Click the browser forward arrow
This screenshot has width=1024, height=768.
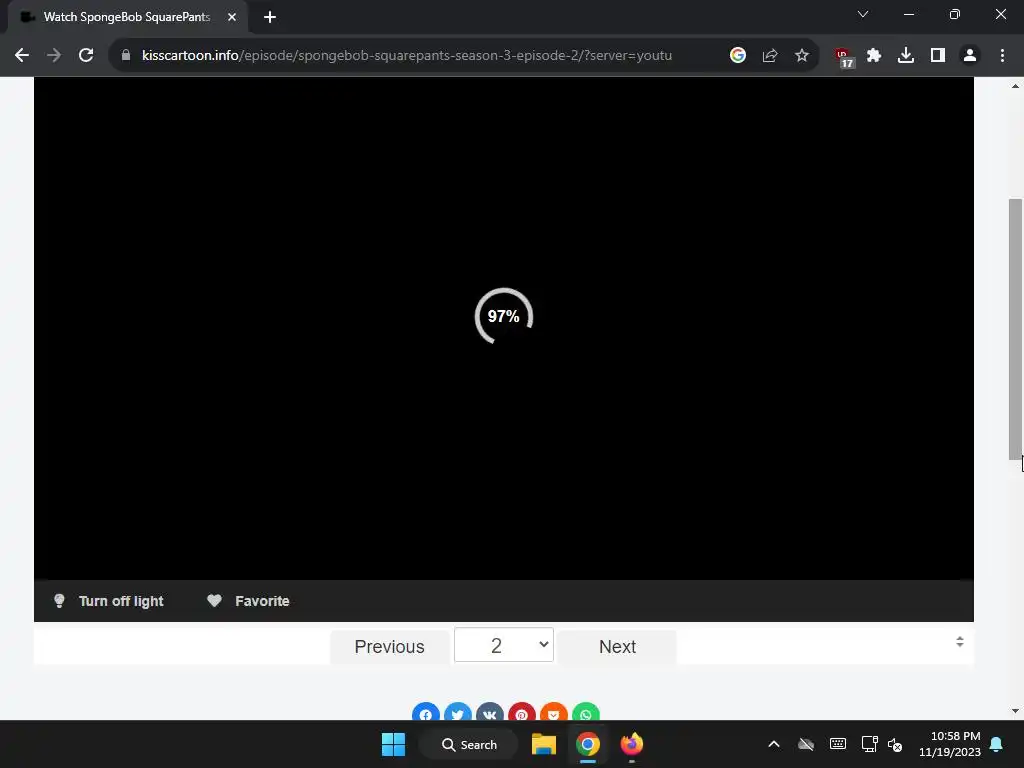coord(54,56)
